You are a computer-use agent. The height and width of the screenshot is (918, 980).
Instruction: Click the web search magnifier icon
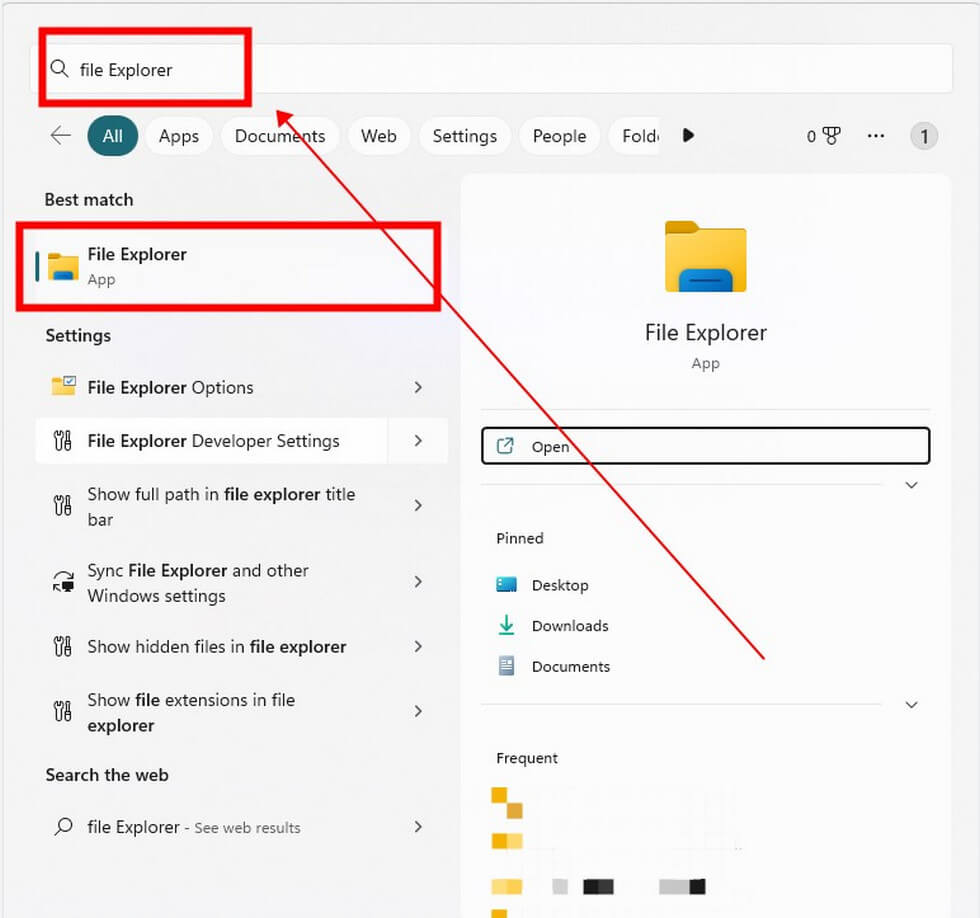pyautogui.click(x=63, y=826)
